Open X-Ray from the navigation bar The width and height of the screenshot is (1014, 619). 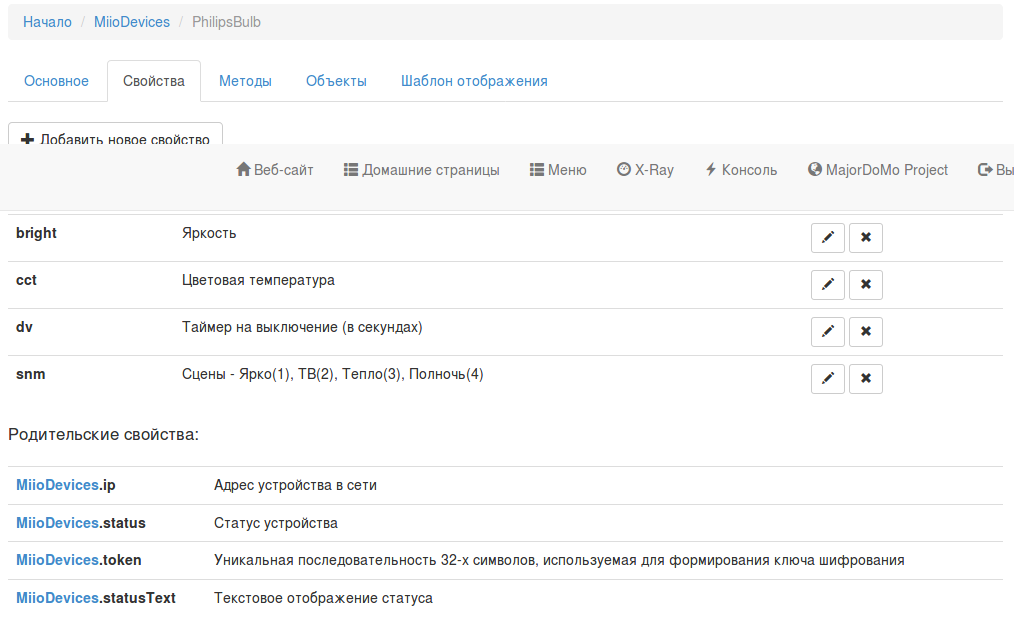point(645,169)
